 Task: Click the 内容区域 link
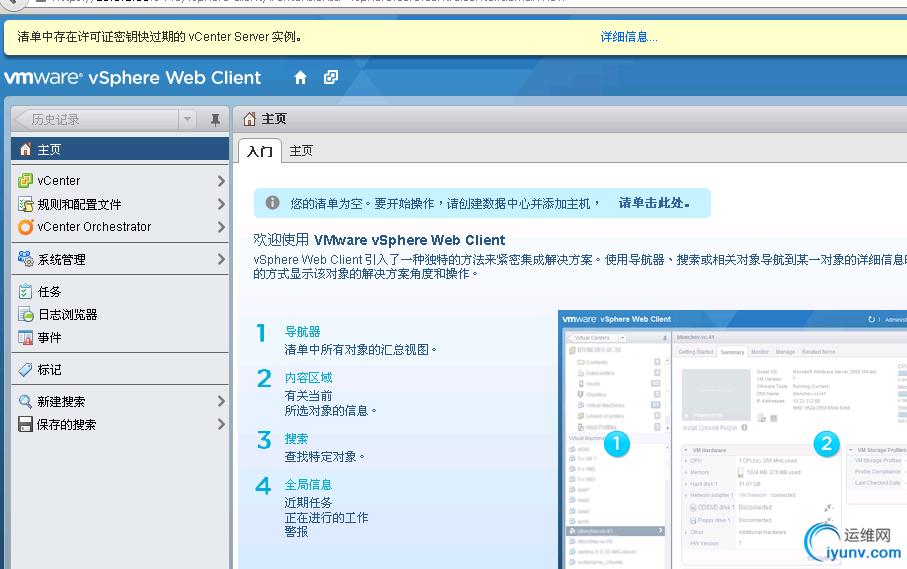click(308, 378)
